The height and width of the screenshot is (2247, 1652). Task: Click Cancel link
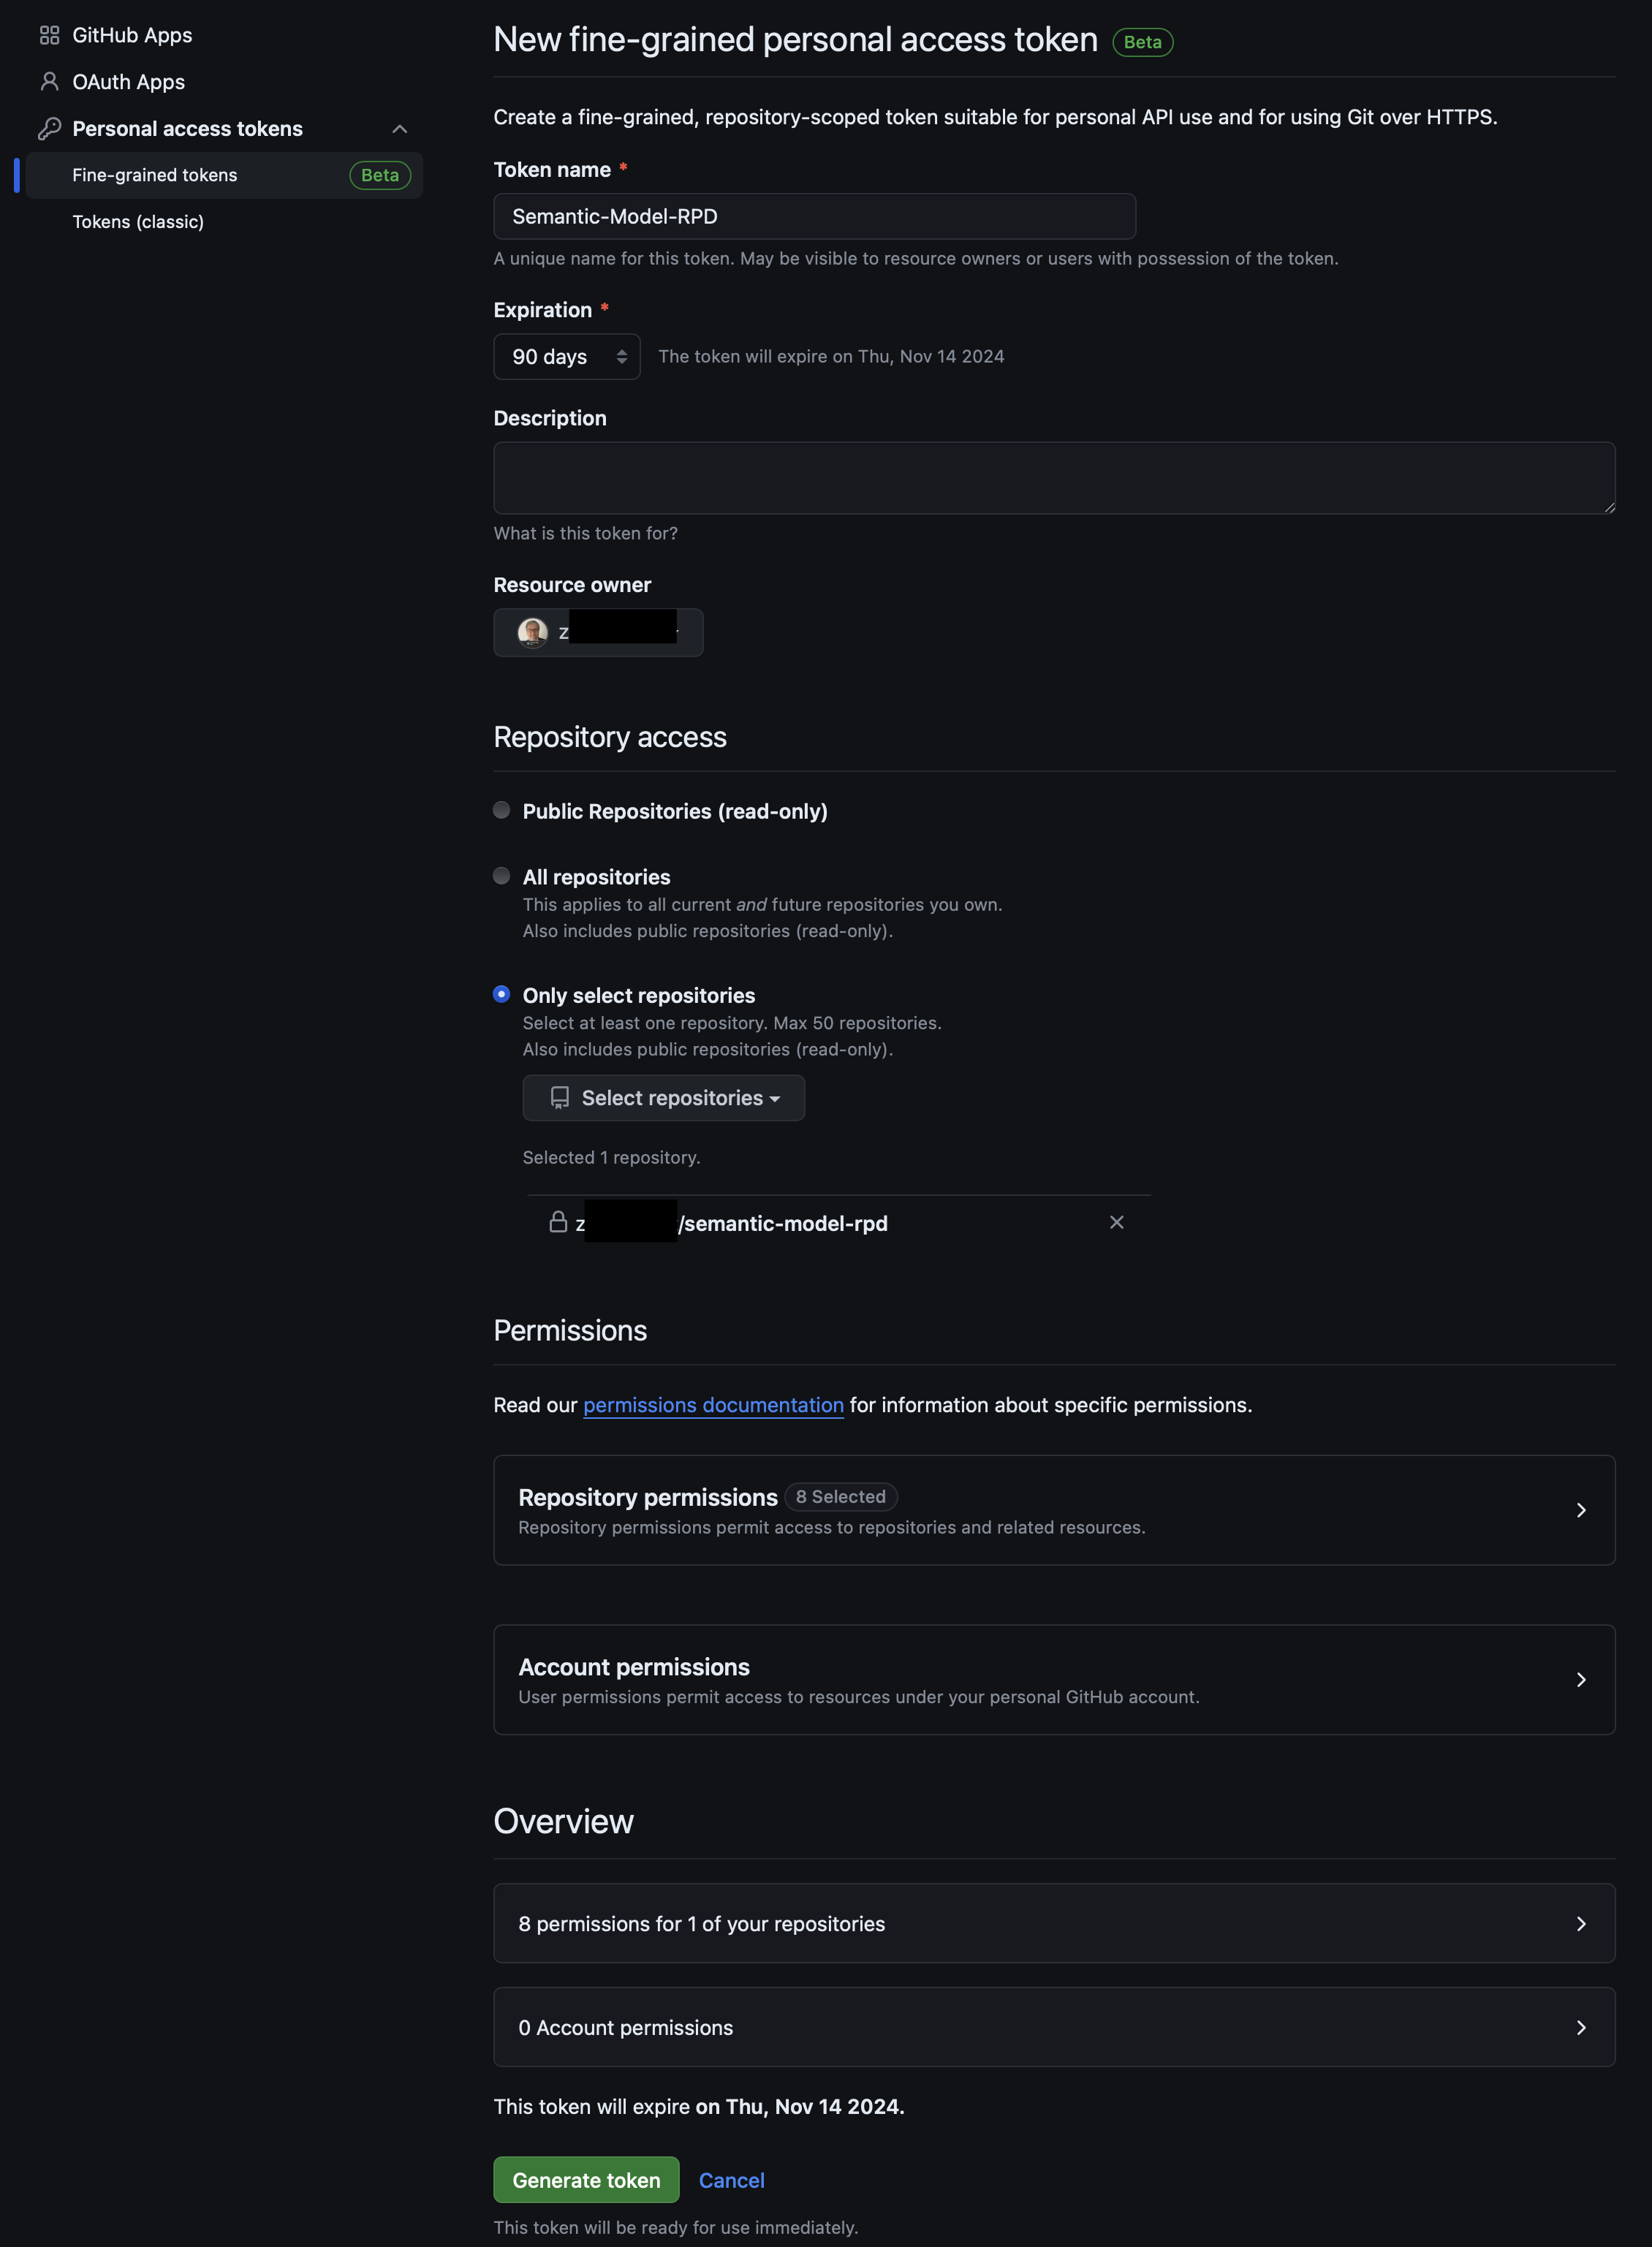(731, 2179)
